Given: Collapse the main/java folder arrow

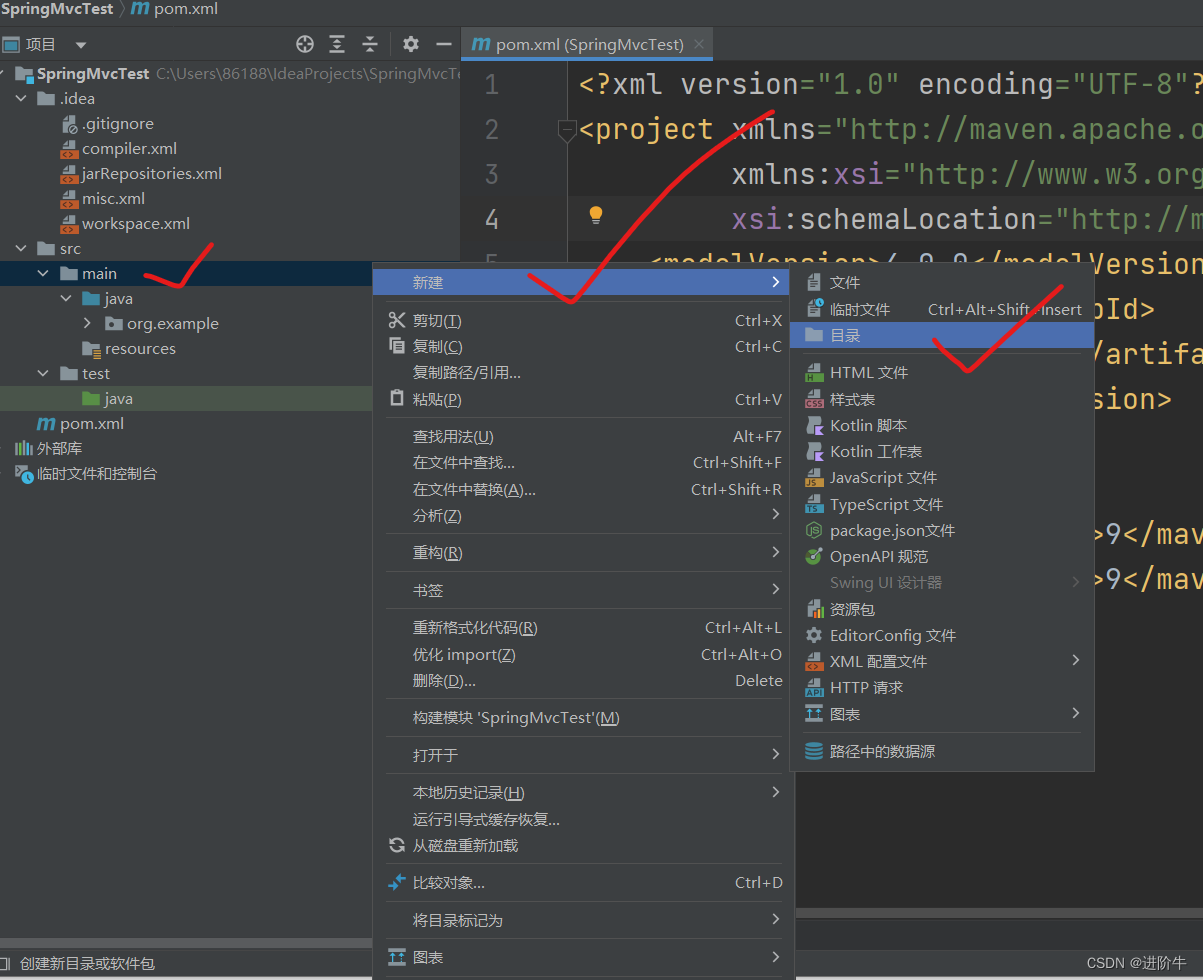Looking at the screenshot, I should coord(66,299).
